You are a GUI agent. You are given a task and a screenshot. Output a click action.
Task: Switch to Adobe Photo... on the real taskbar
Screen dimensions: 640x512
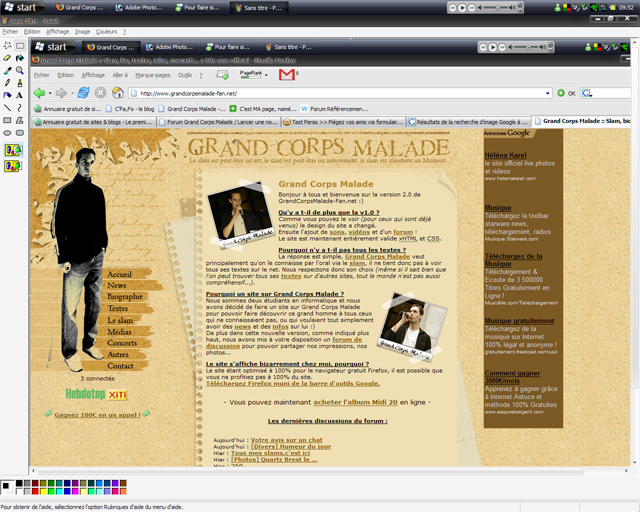pyautogui.click(x=139, y=7)
